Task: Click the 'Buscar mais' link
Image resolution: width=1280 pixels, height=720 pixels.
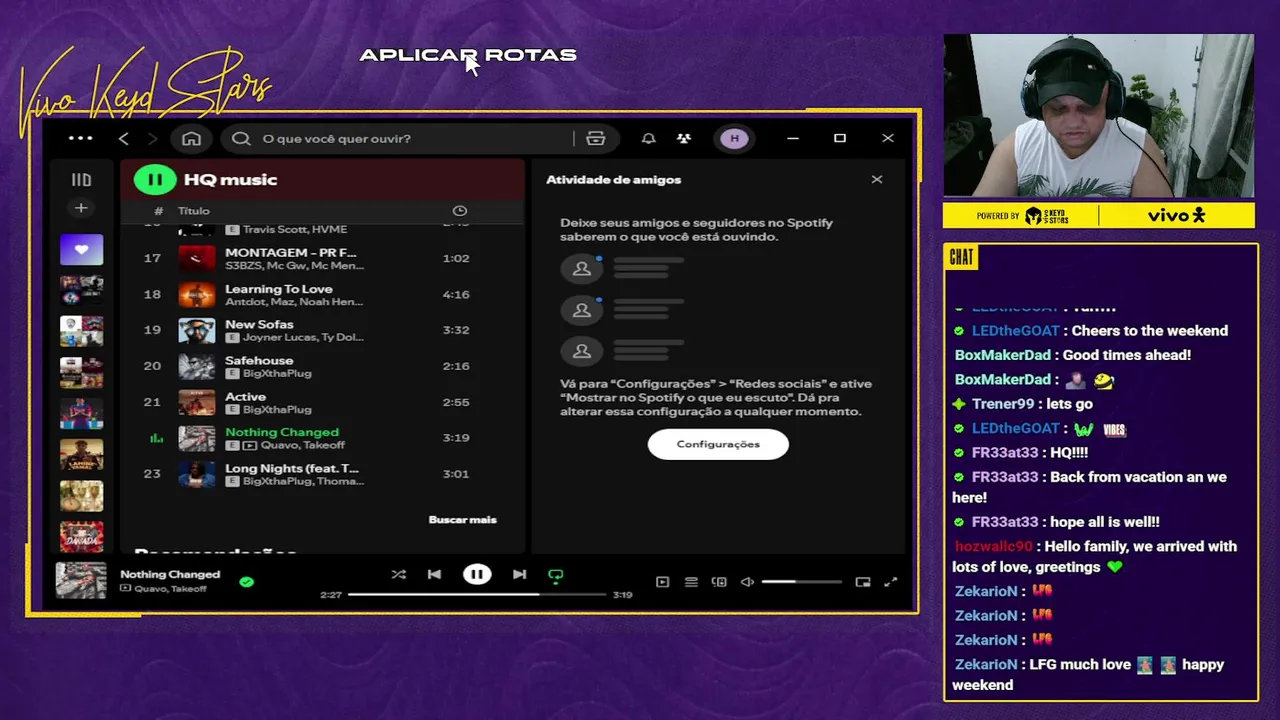Action: pyautogui.click(x=462, y=519)
